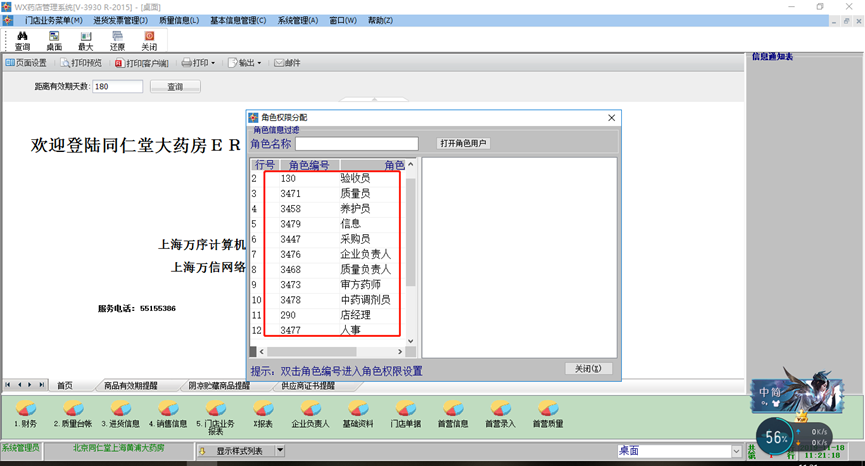Open the 首营信息 shortcut icon
Screen dimensions: 865x466
tap(453, 414)
